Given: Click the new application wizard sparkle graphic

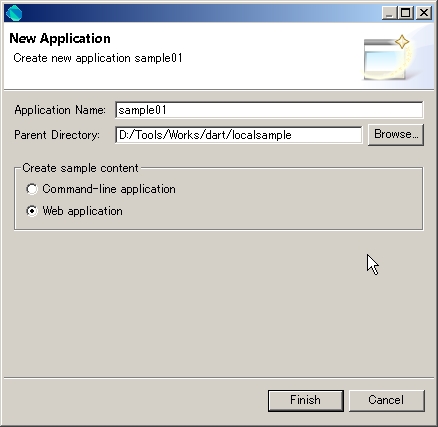Looking at the screenshot, I should [x=388, y=58].
